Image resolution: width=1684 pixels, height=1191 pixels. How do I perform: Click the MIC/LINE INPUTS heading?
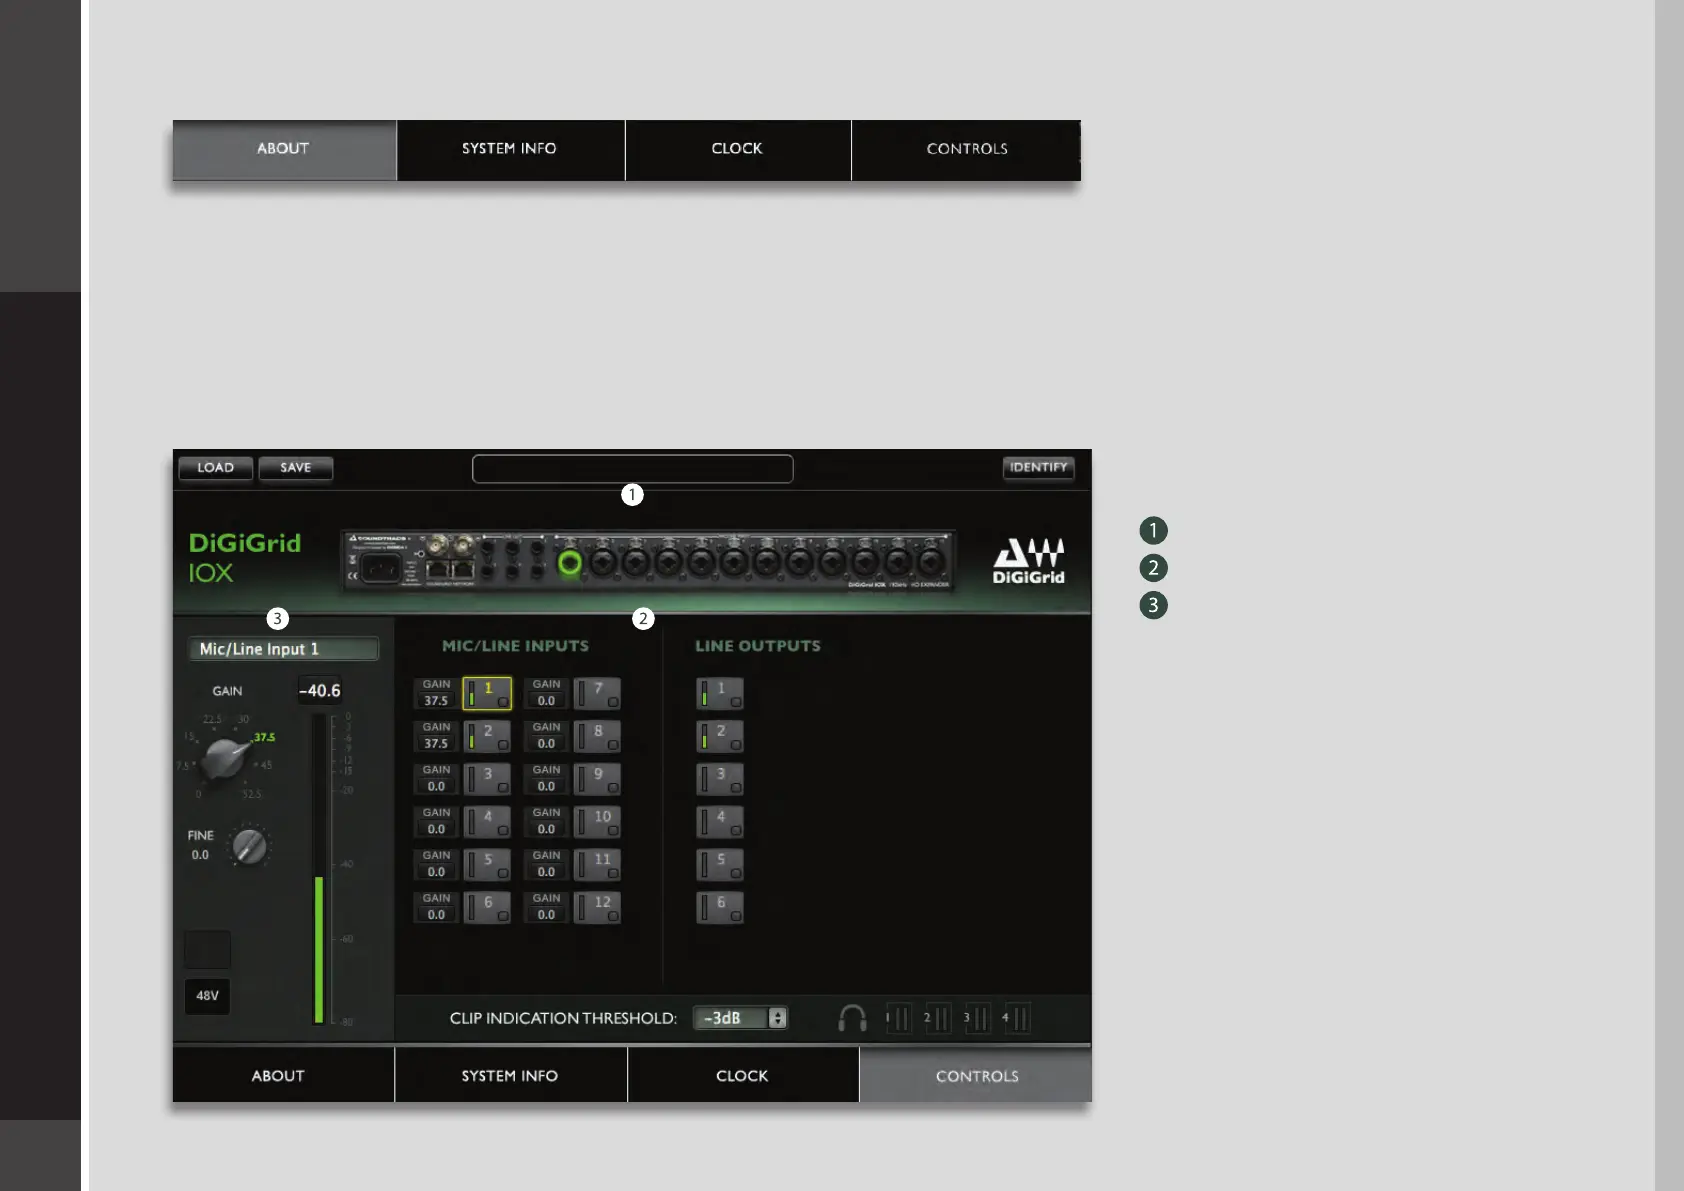click(515, 646)
